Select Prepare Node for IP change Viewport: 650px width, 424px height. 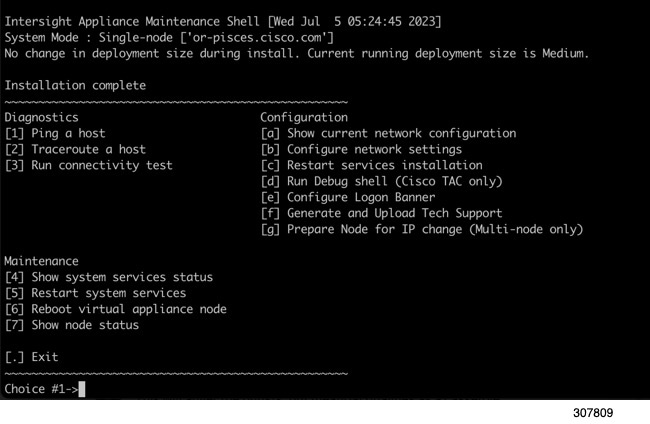(x=422, y=230)
